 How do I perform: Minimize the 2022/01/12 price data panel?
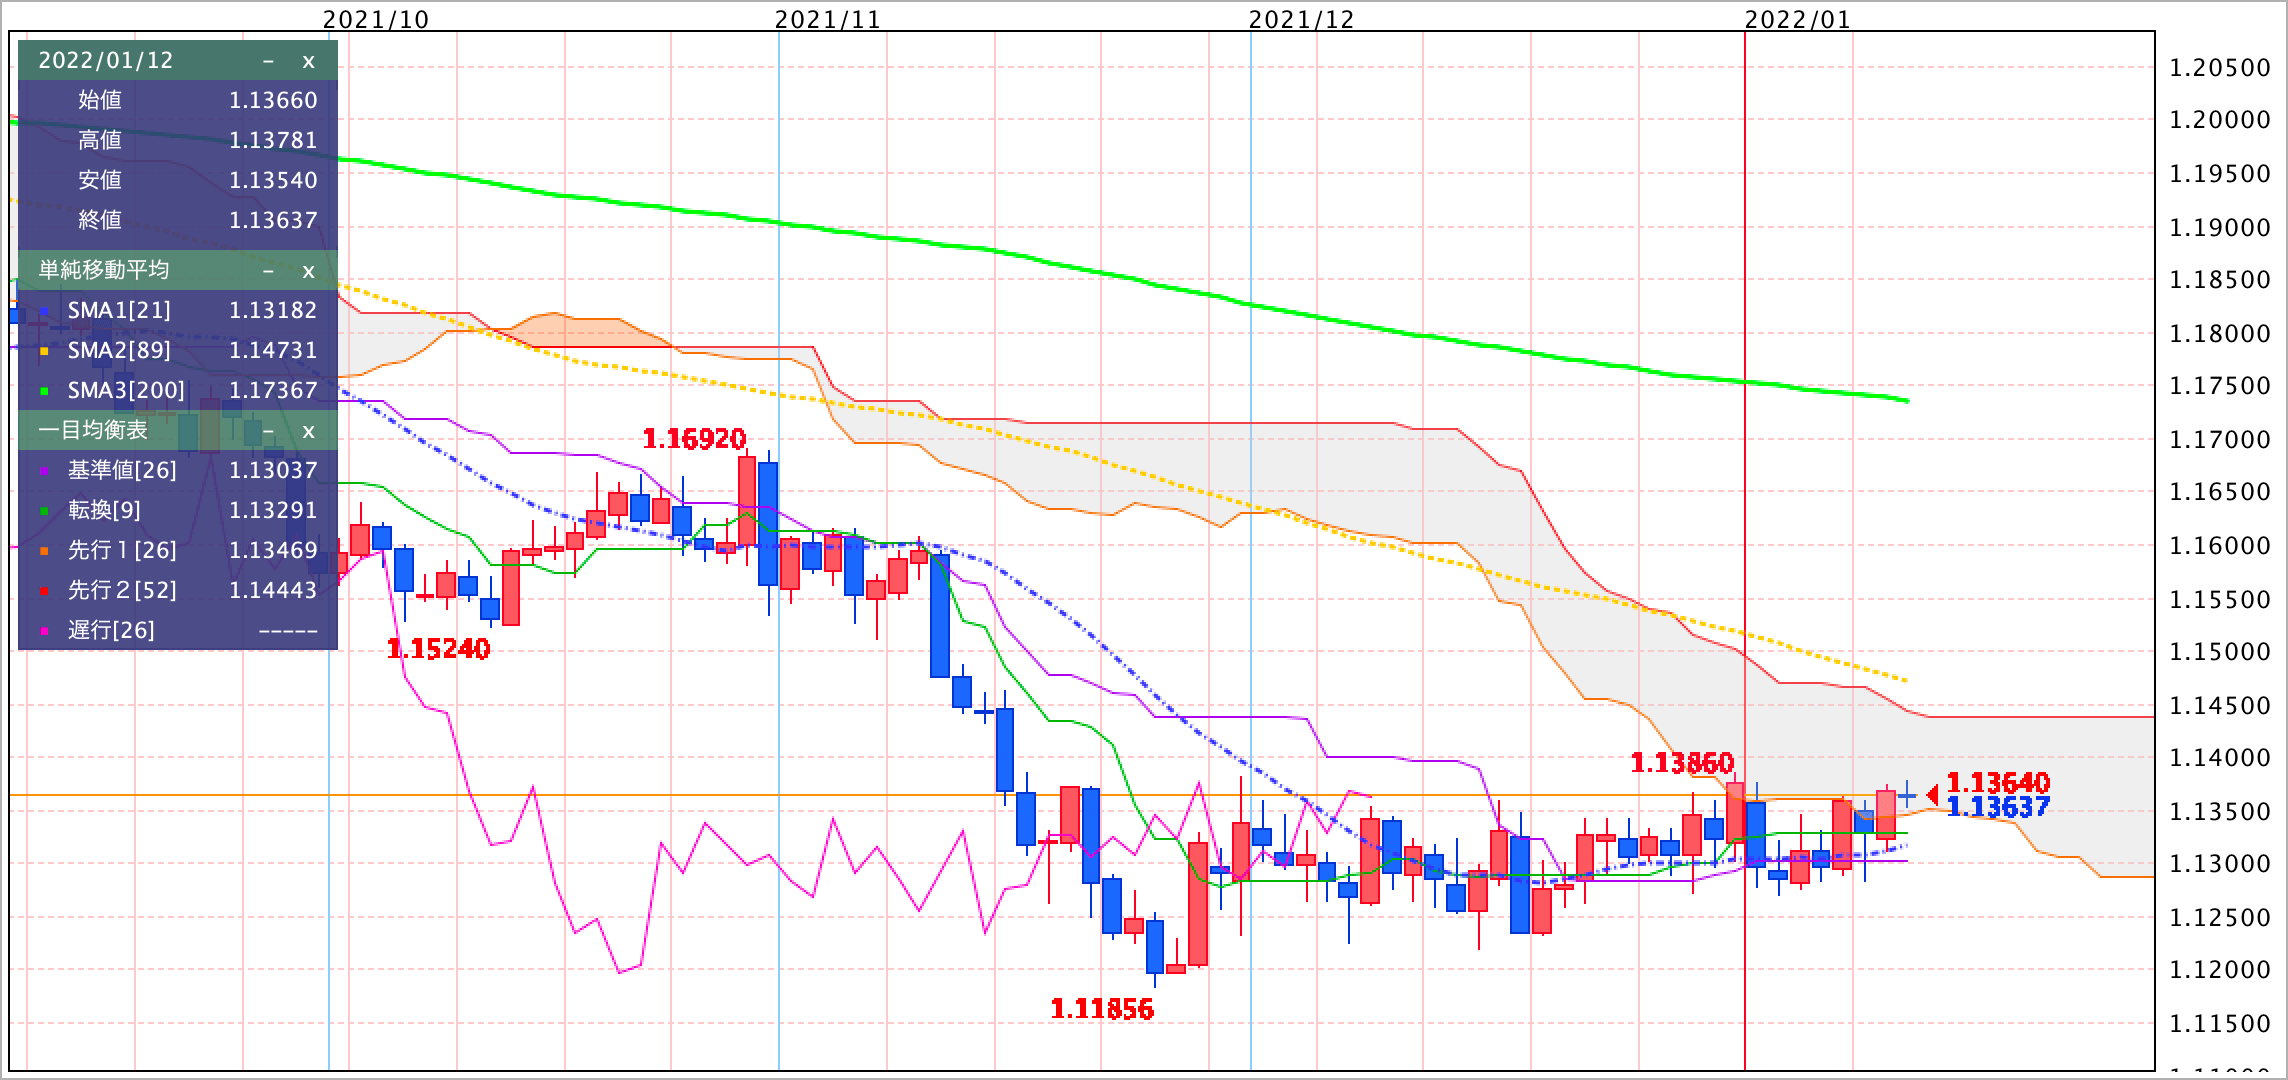coord(268,61)
